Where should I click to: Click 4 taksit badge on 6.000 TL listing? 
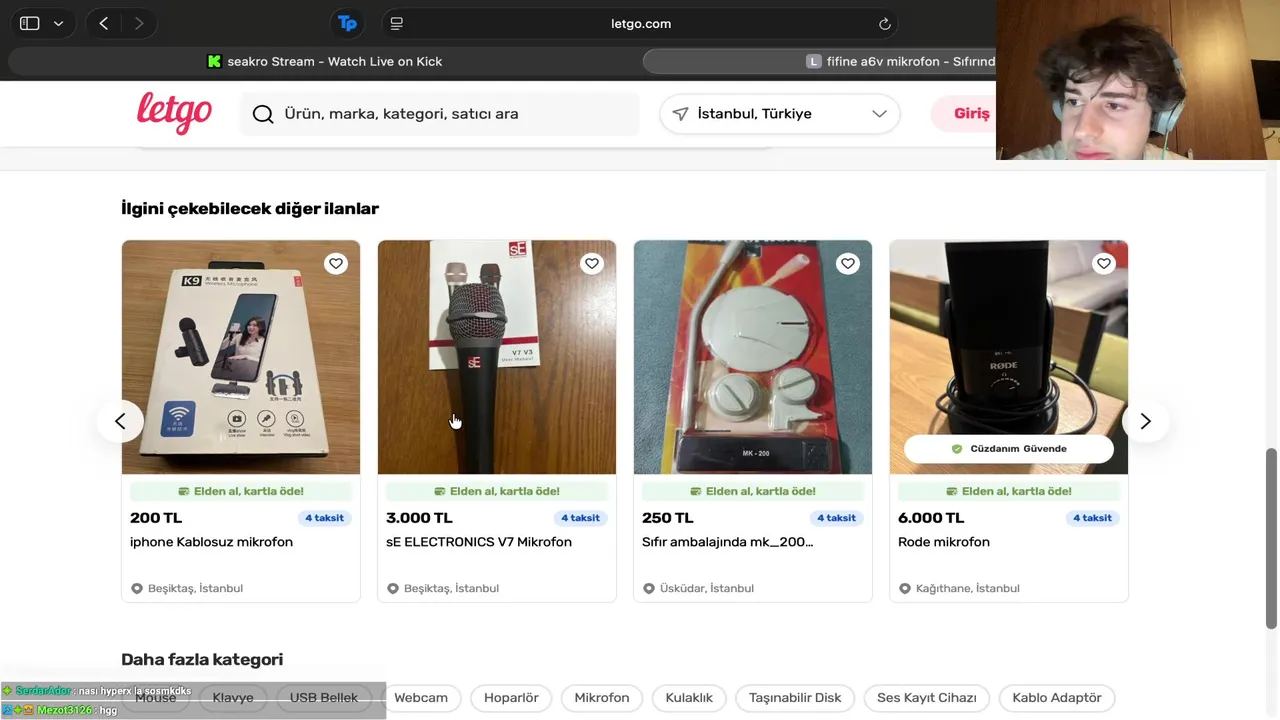pos(1092,518)
